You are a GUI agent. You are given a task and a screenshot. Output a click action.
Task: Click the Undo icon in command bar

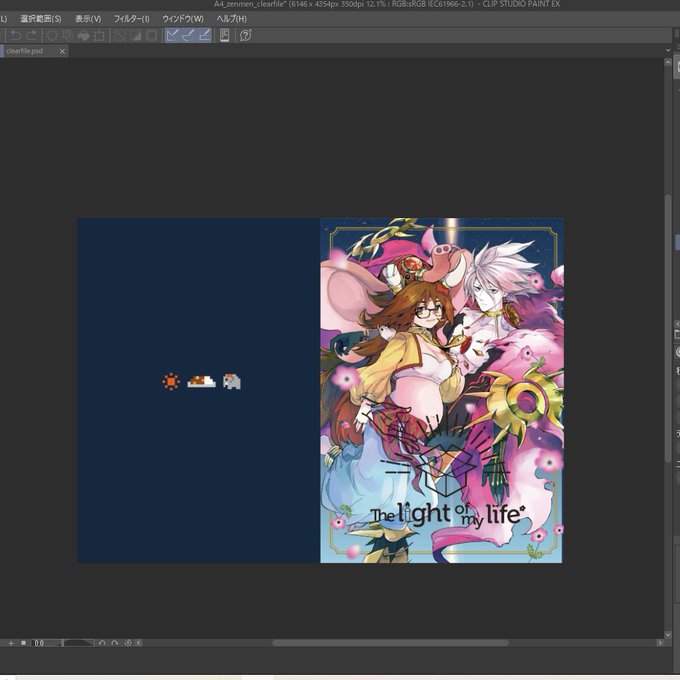coord(16,36)
